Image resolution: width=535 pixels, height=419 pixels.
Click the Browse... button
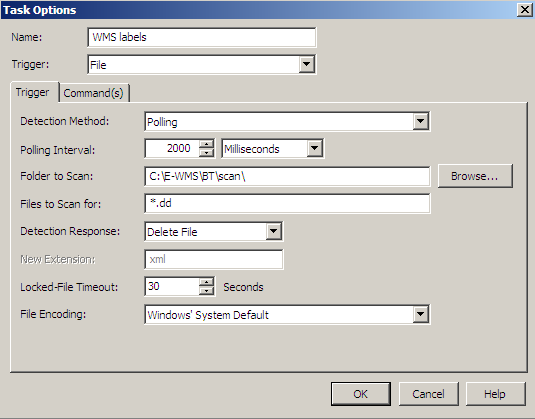[x=475, y=176]
